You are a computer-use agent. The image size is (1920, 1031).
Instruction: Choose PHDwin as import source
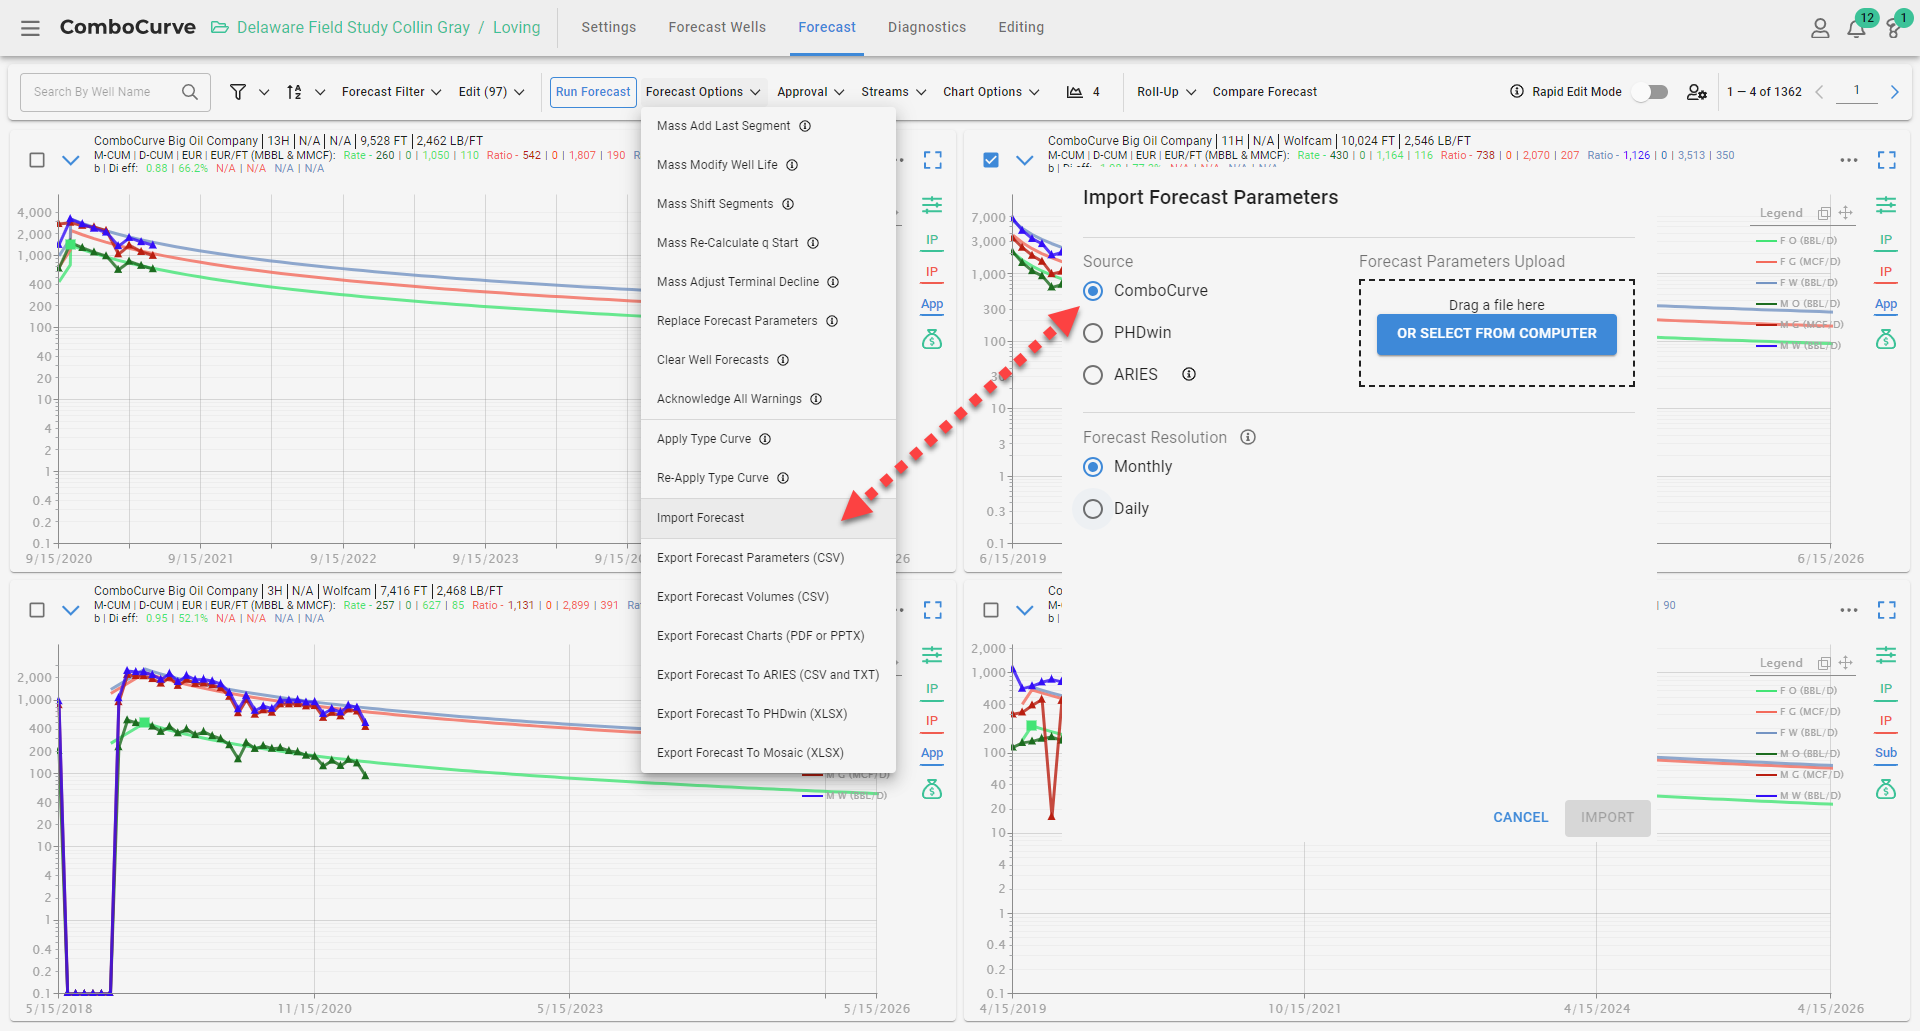coord(1093,333)
